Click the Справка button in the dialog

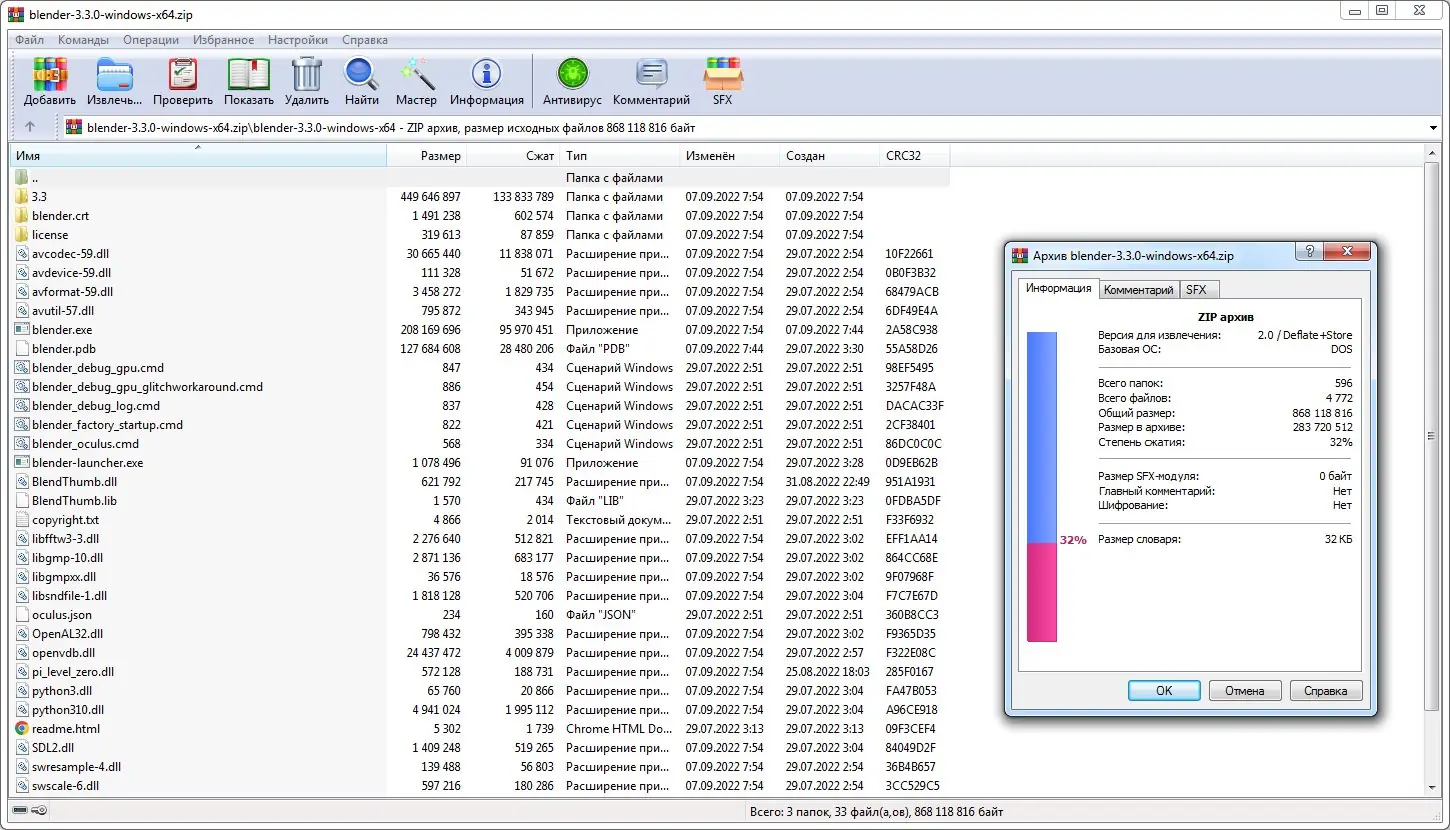1326,690
